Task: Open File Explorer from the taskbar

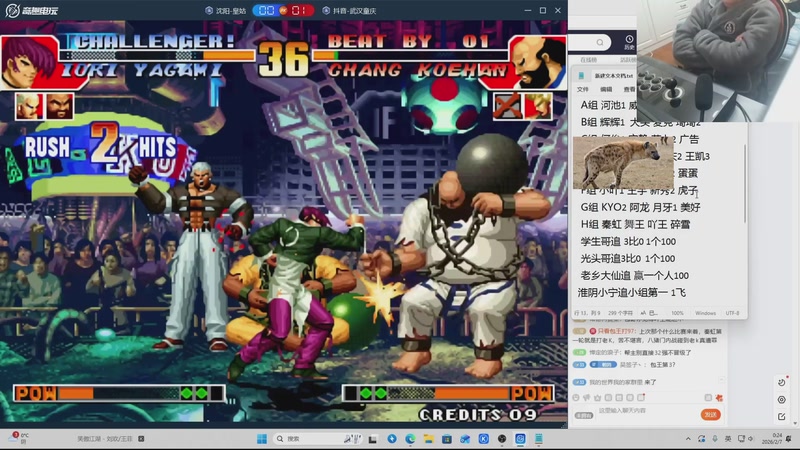Action: pos(428,439)
